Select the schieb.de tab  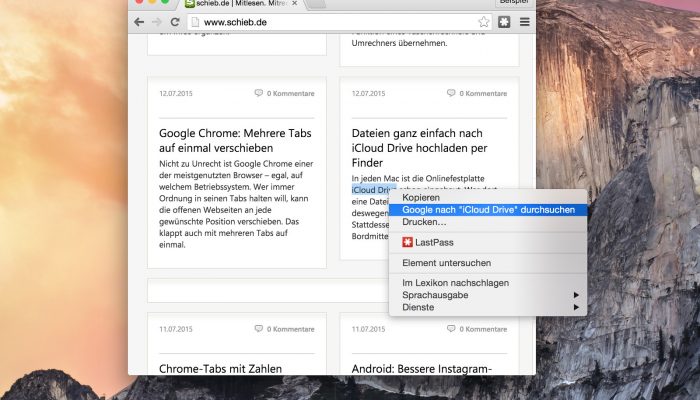241,4
